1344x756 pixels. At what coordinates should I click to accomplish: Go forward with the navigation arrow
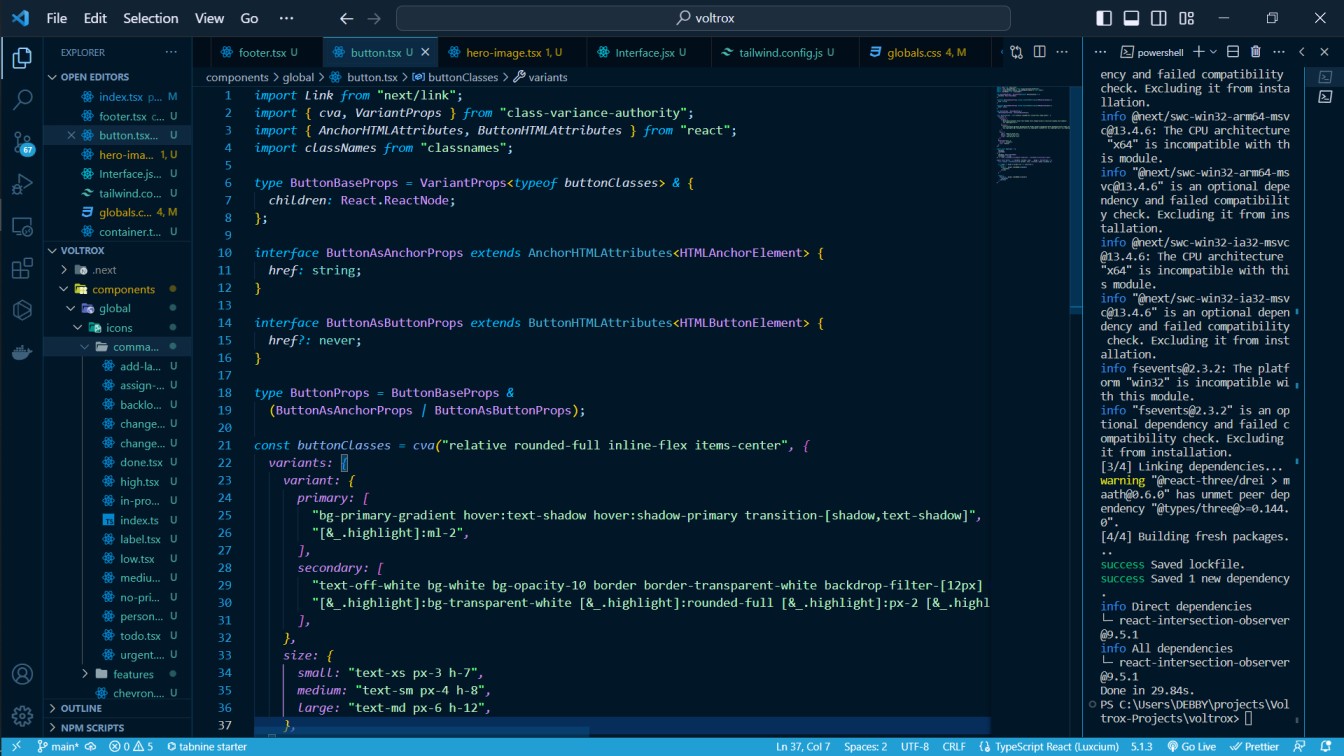374,18
